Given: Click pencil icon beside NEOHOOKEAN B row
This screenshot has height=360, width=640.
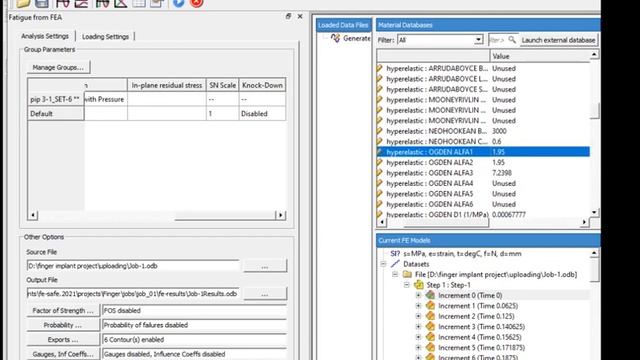Looking at the screenshot, I should click(x=380, y=131).
